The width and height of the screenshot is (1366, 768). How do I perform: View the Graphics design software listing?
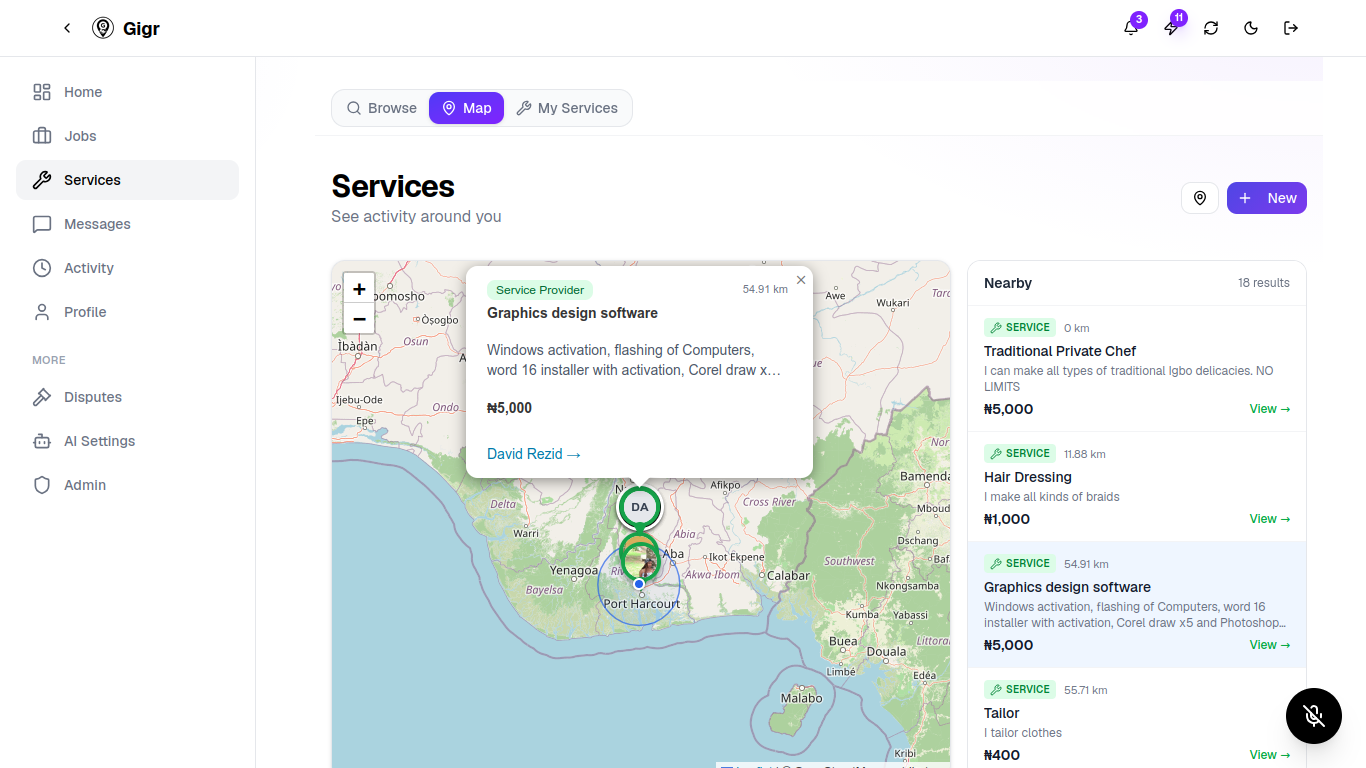tap(1270, 645)
